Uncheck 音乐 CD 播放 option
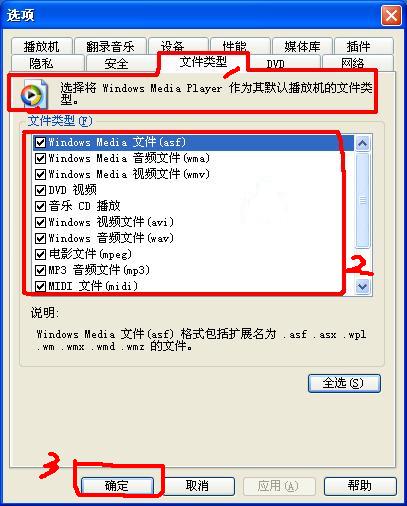 (x=40, y=206)
